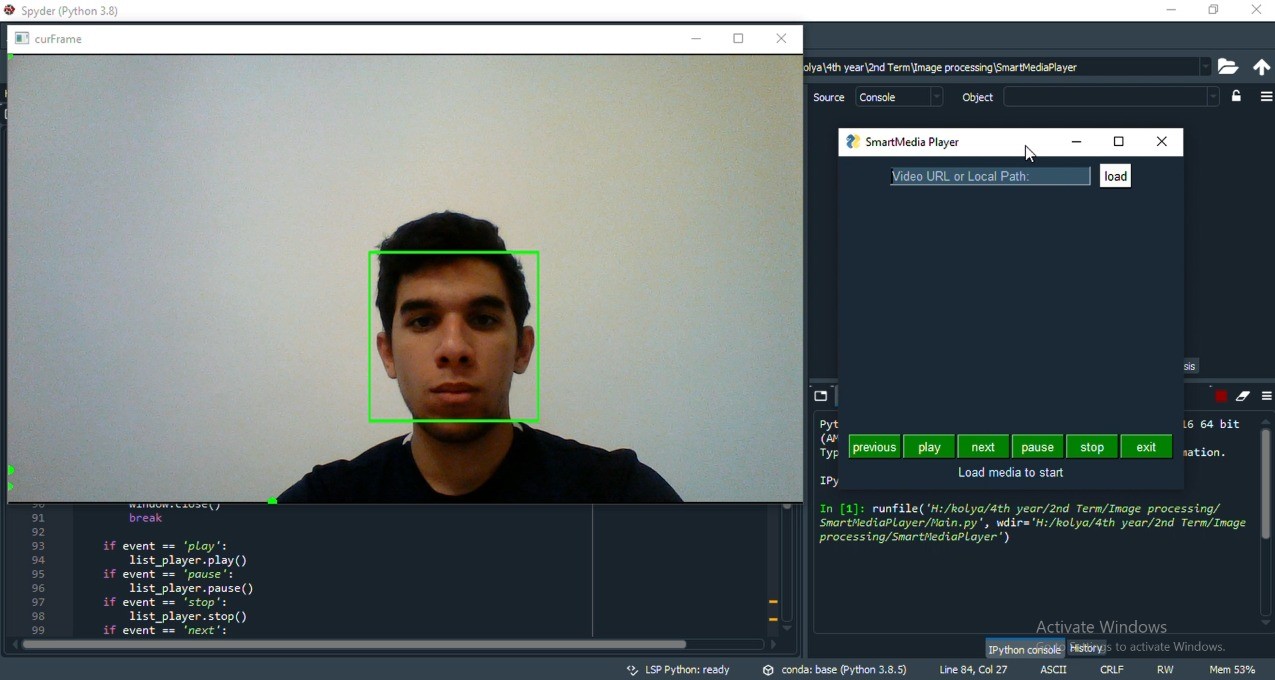Click the red interrupt kernel icon
The image size is (1275, 680).
[x=1220, y=396]
